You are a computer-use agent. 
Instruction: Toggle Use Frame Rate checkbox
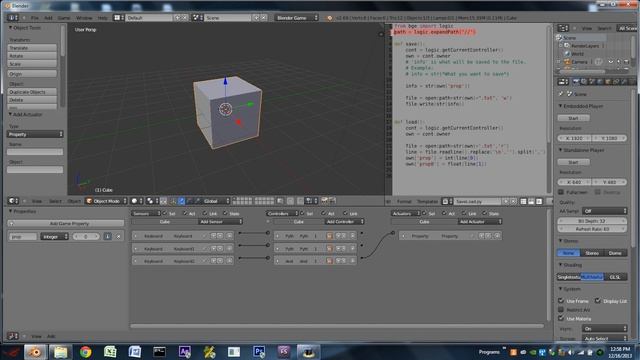tap(561, 301)
